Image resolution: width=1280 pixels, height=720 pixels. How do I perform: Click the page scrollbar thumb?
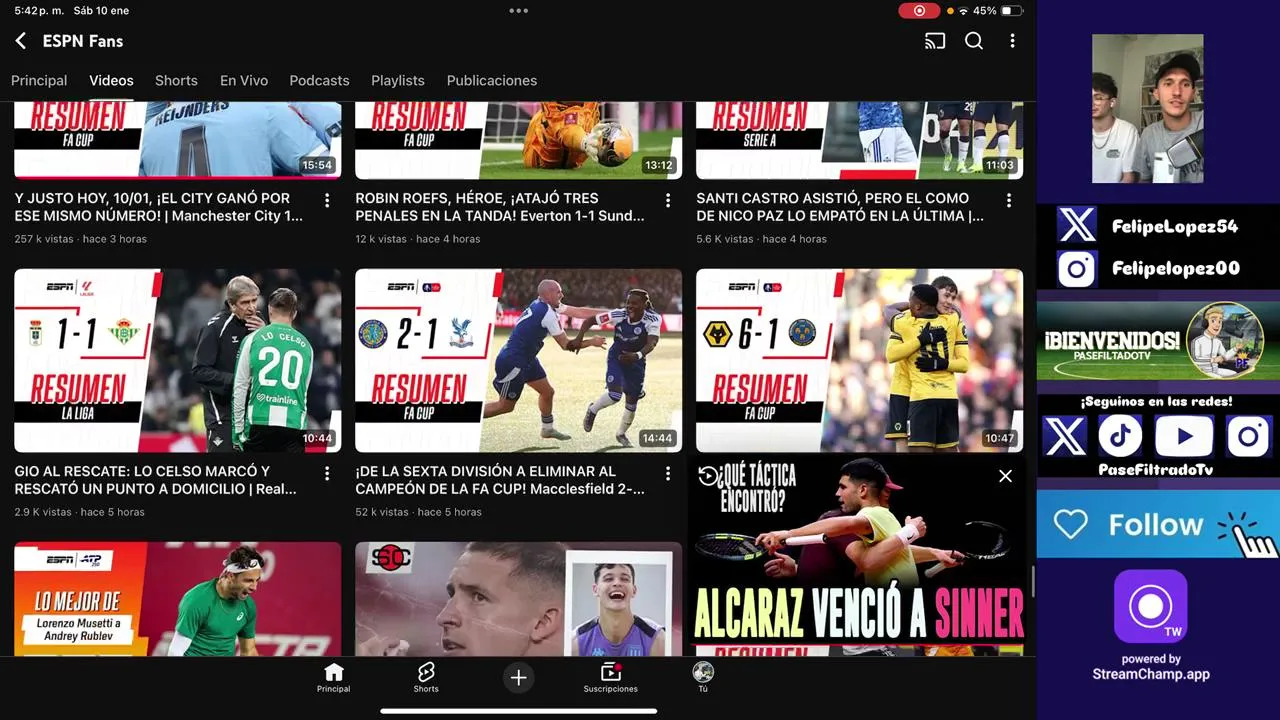[1032, 581]
